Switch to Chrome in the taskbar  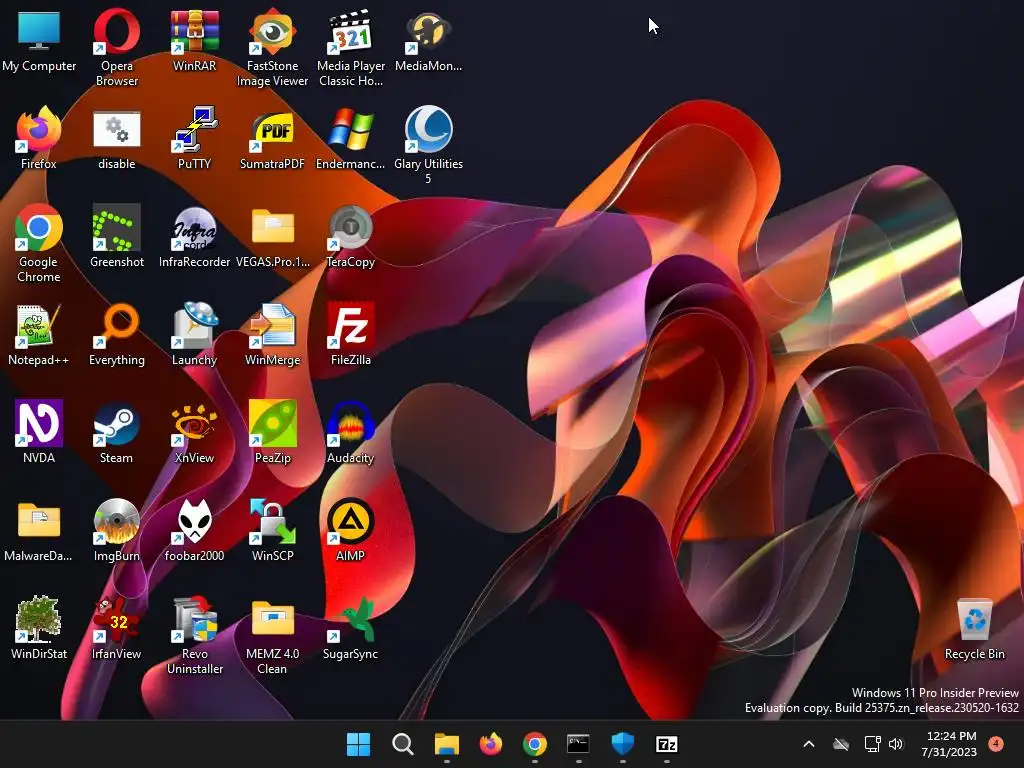(x=534, y=744)
